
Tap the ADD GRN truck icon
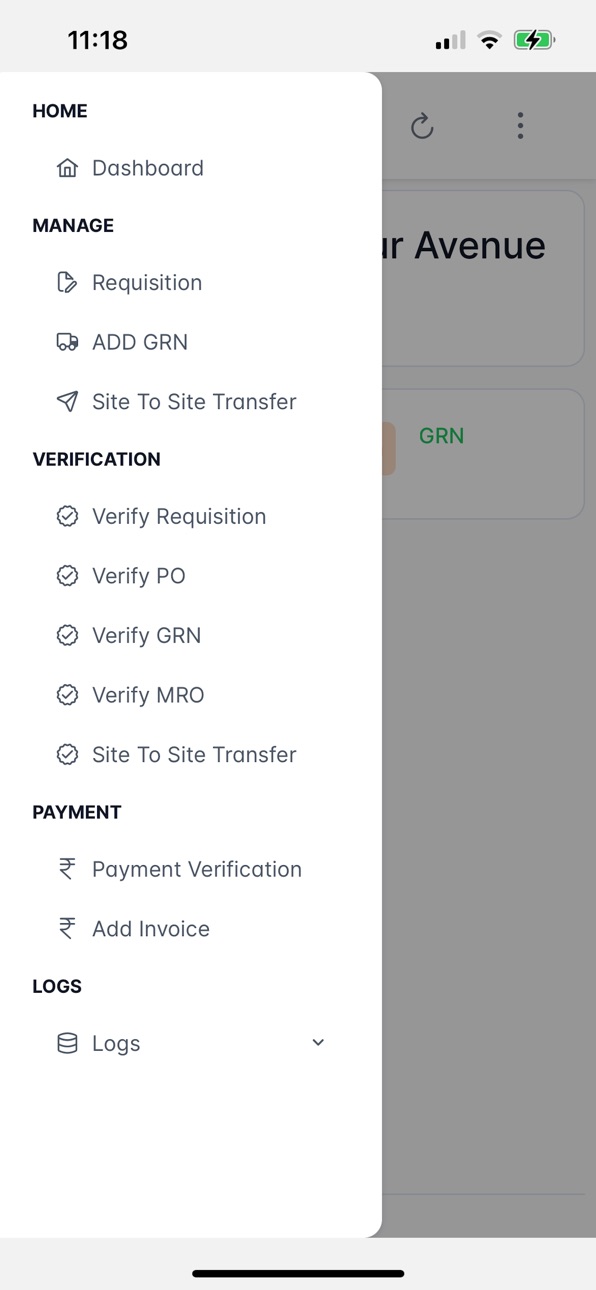click(x=67, y=342)
